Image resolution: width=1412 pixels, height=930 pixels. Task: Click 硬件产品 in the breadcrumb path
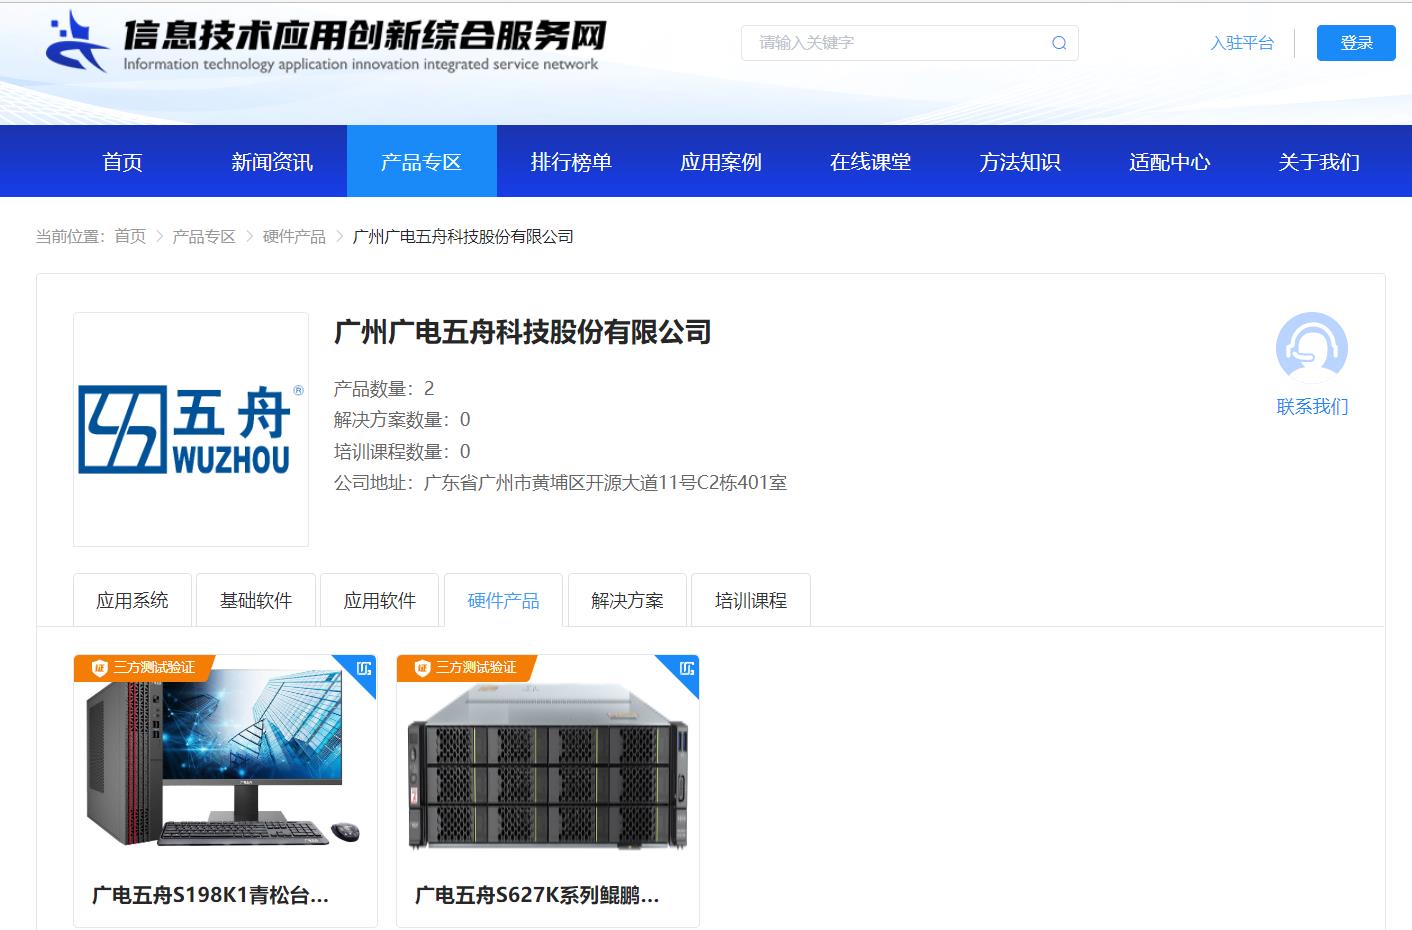[x=294, y=237]
